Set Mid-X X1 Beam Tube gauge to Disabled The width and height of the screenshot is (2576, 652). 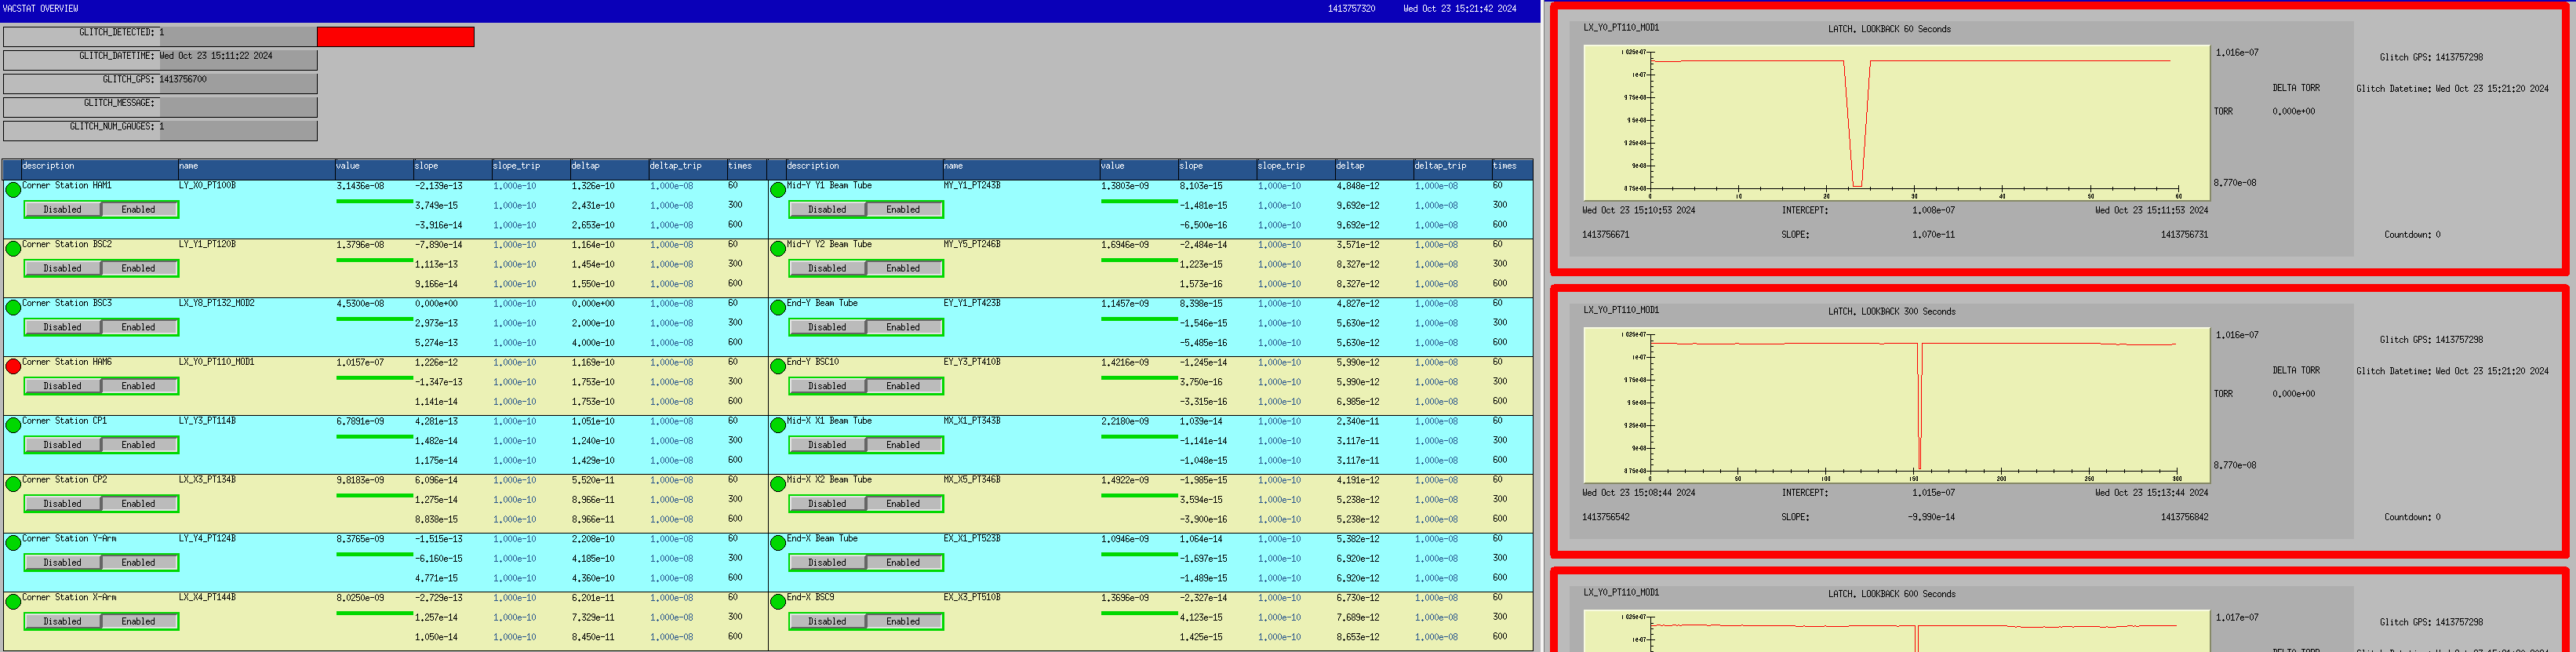tap(827, 445)
